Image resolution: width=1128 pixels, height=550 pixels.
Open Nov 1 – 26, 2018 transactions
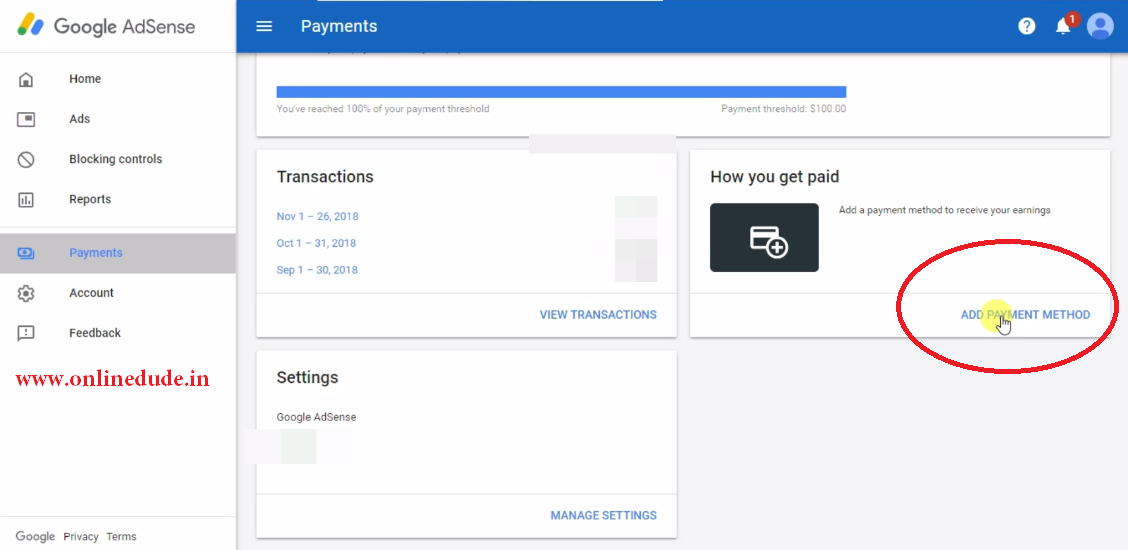(x=317, y=216)
